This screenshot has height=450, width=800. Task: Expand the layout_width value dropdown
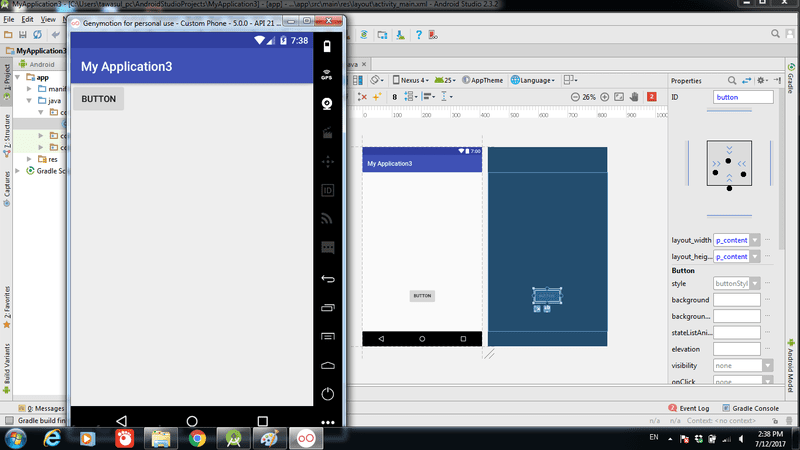(756, 240)
